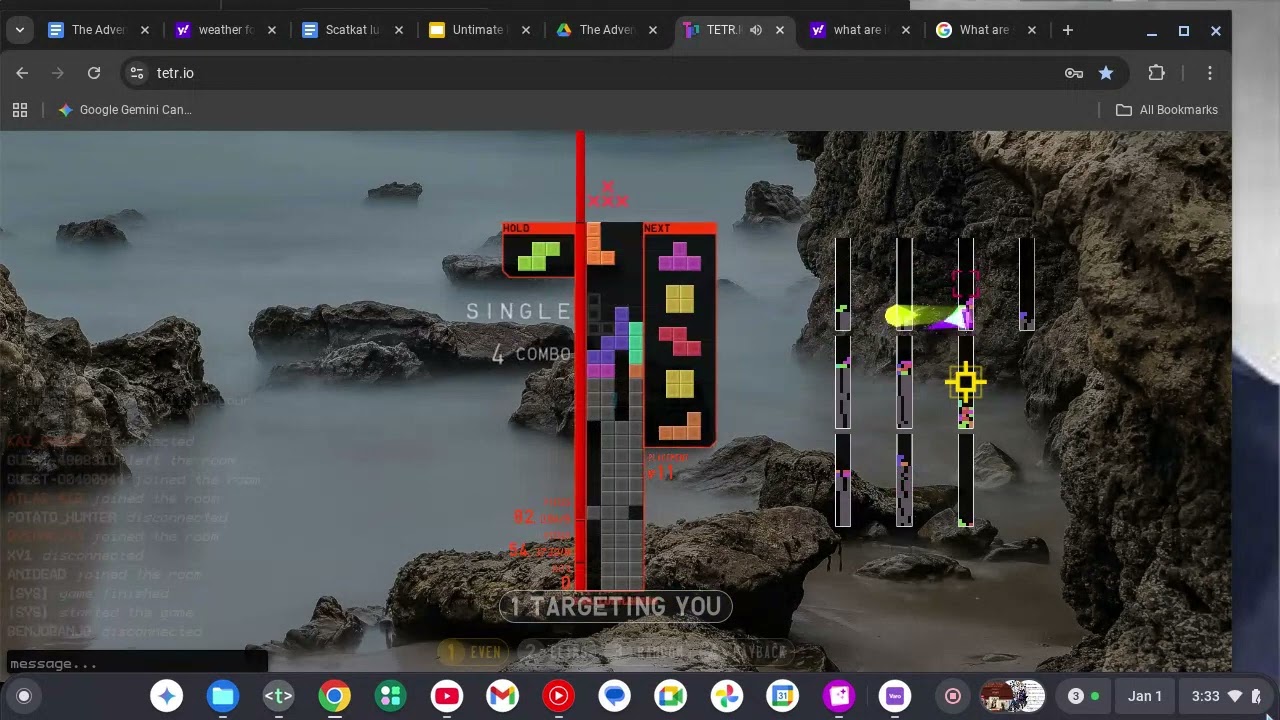The image size is (1280, 720).
Task: Open the Apps grid shortcut
Action: point(20,110)
